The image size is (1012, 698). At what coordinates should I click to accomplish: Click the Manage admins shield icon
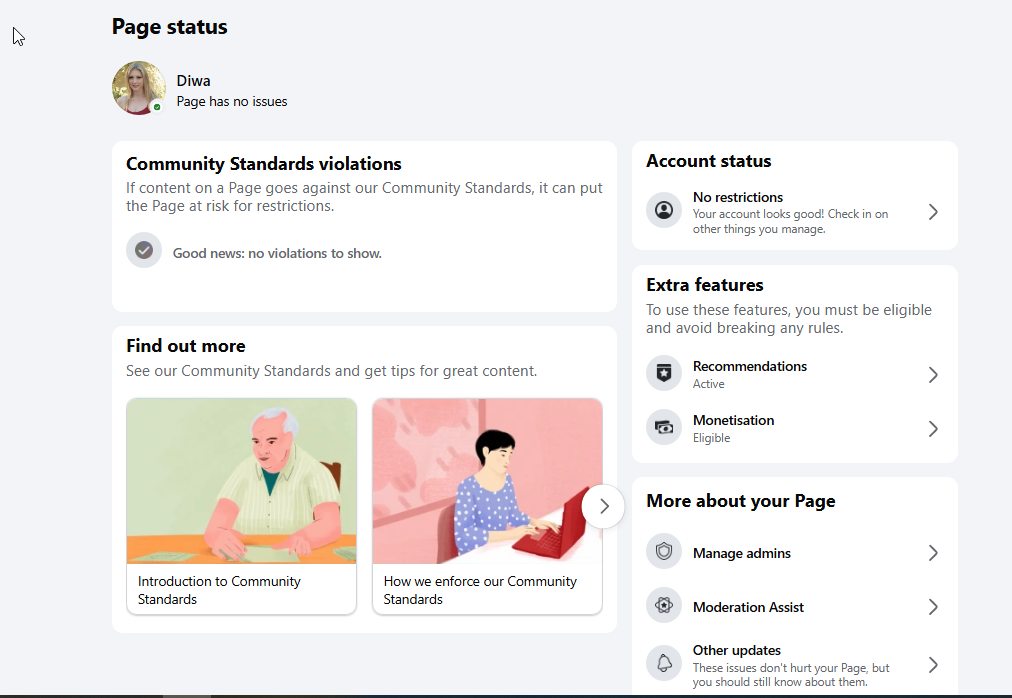point(663,551)
